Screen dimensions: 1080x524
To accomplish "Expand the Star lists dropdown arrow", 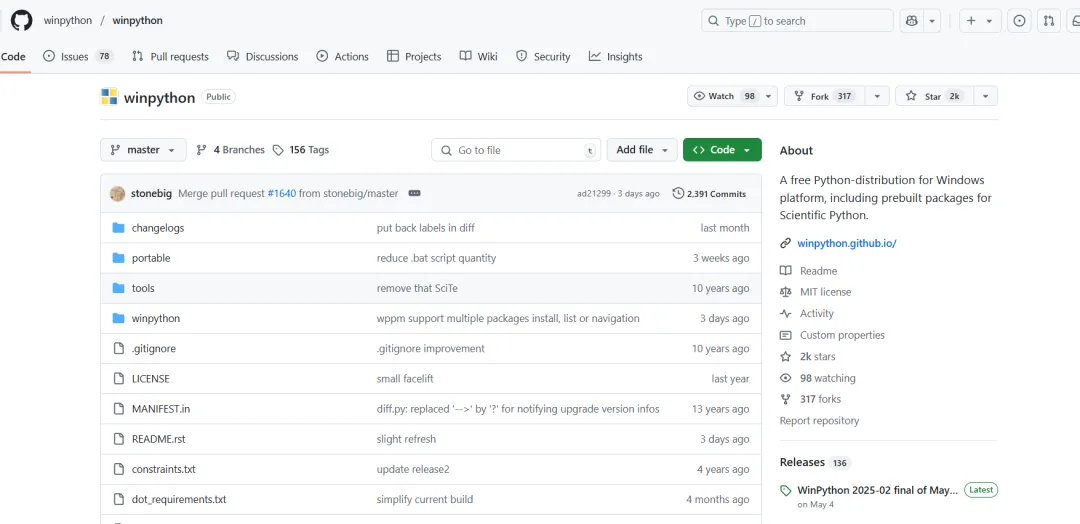I will (x=986, y=96).
